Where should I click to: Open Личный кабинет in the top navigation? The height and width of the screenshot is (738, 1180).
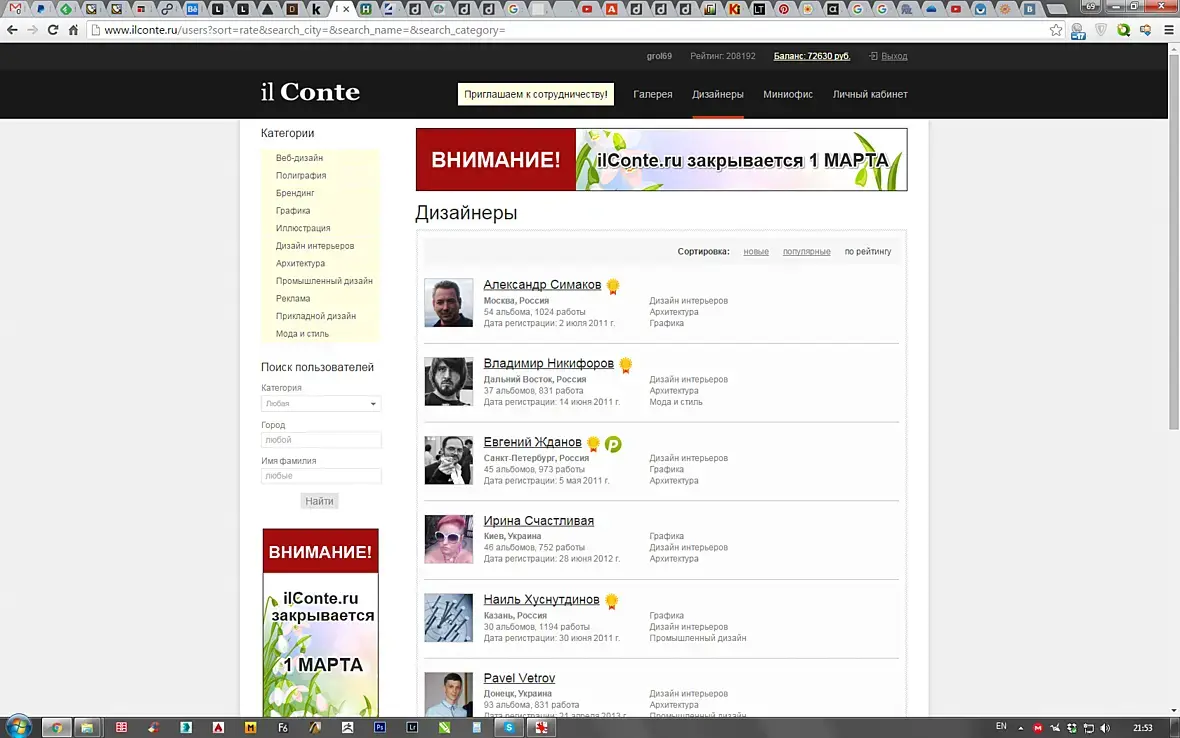click(x=870, y=94)
